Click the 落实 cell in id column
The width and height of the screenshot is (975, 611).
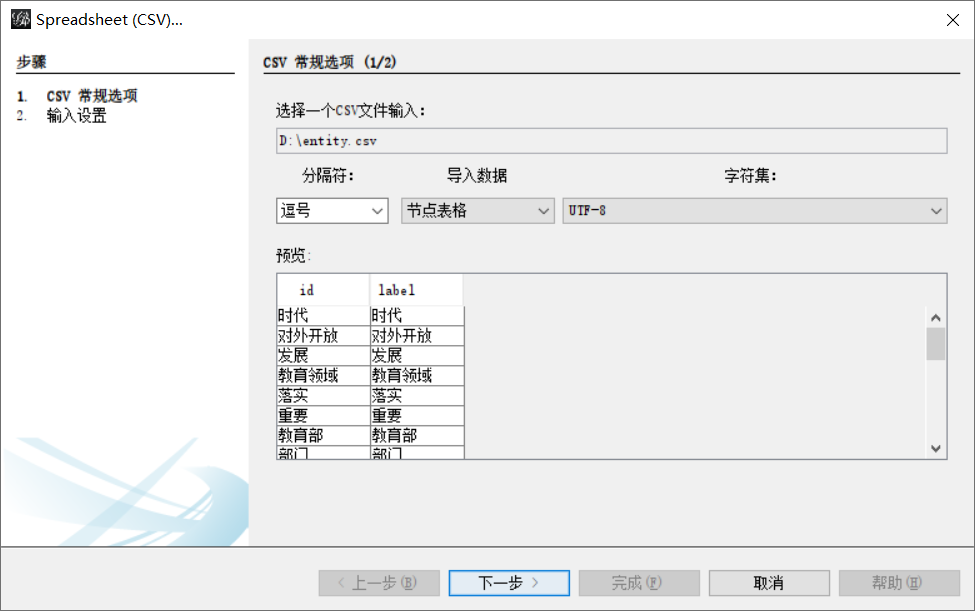[323, 395]
